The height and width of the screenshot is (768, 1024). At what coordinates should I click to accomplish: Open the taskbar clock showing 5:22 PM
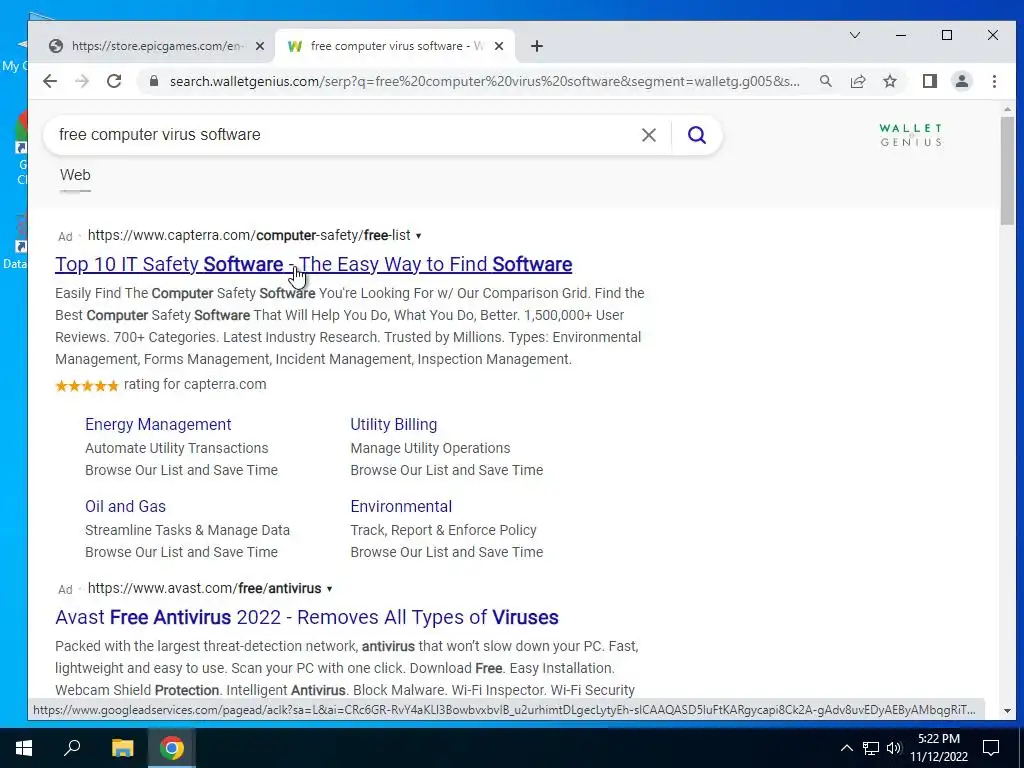click(x=939, y=748)
